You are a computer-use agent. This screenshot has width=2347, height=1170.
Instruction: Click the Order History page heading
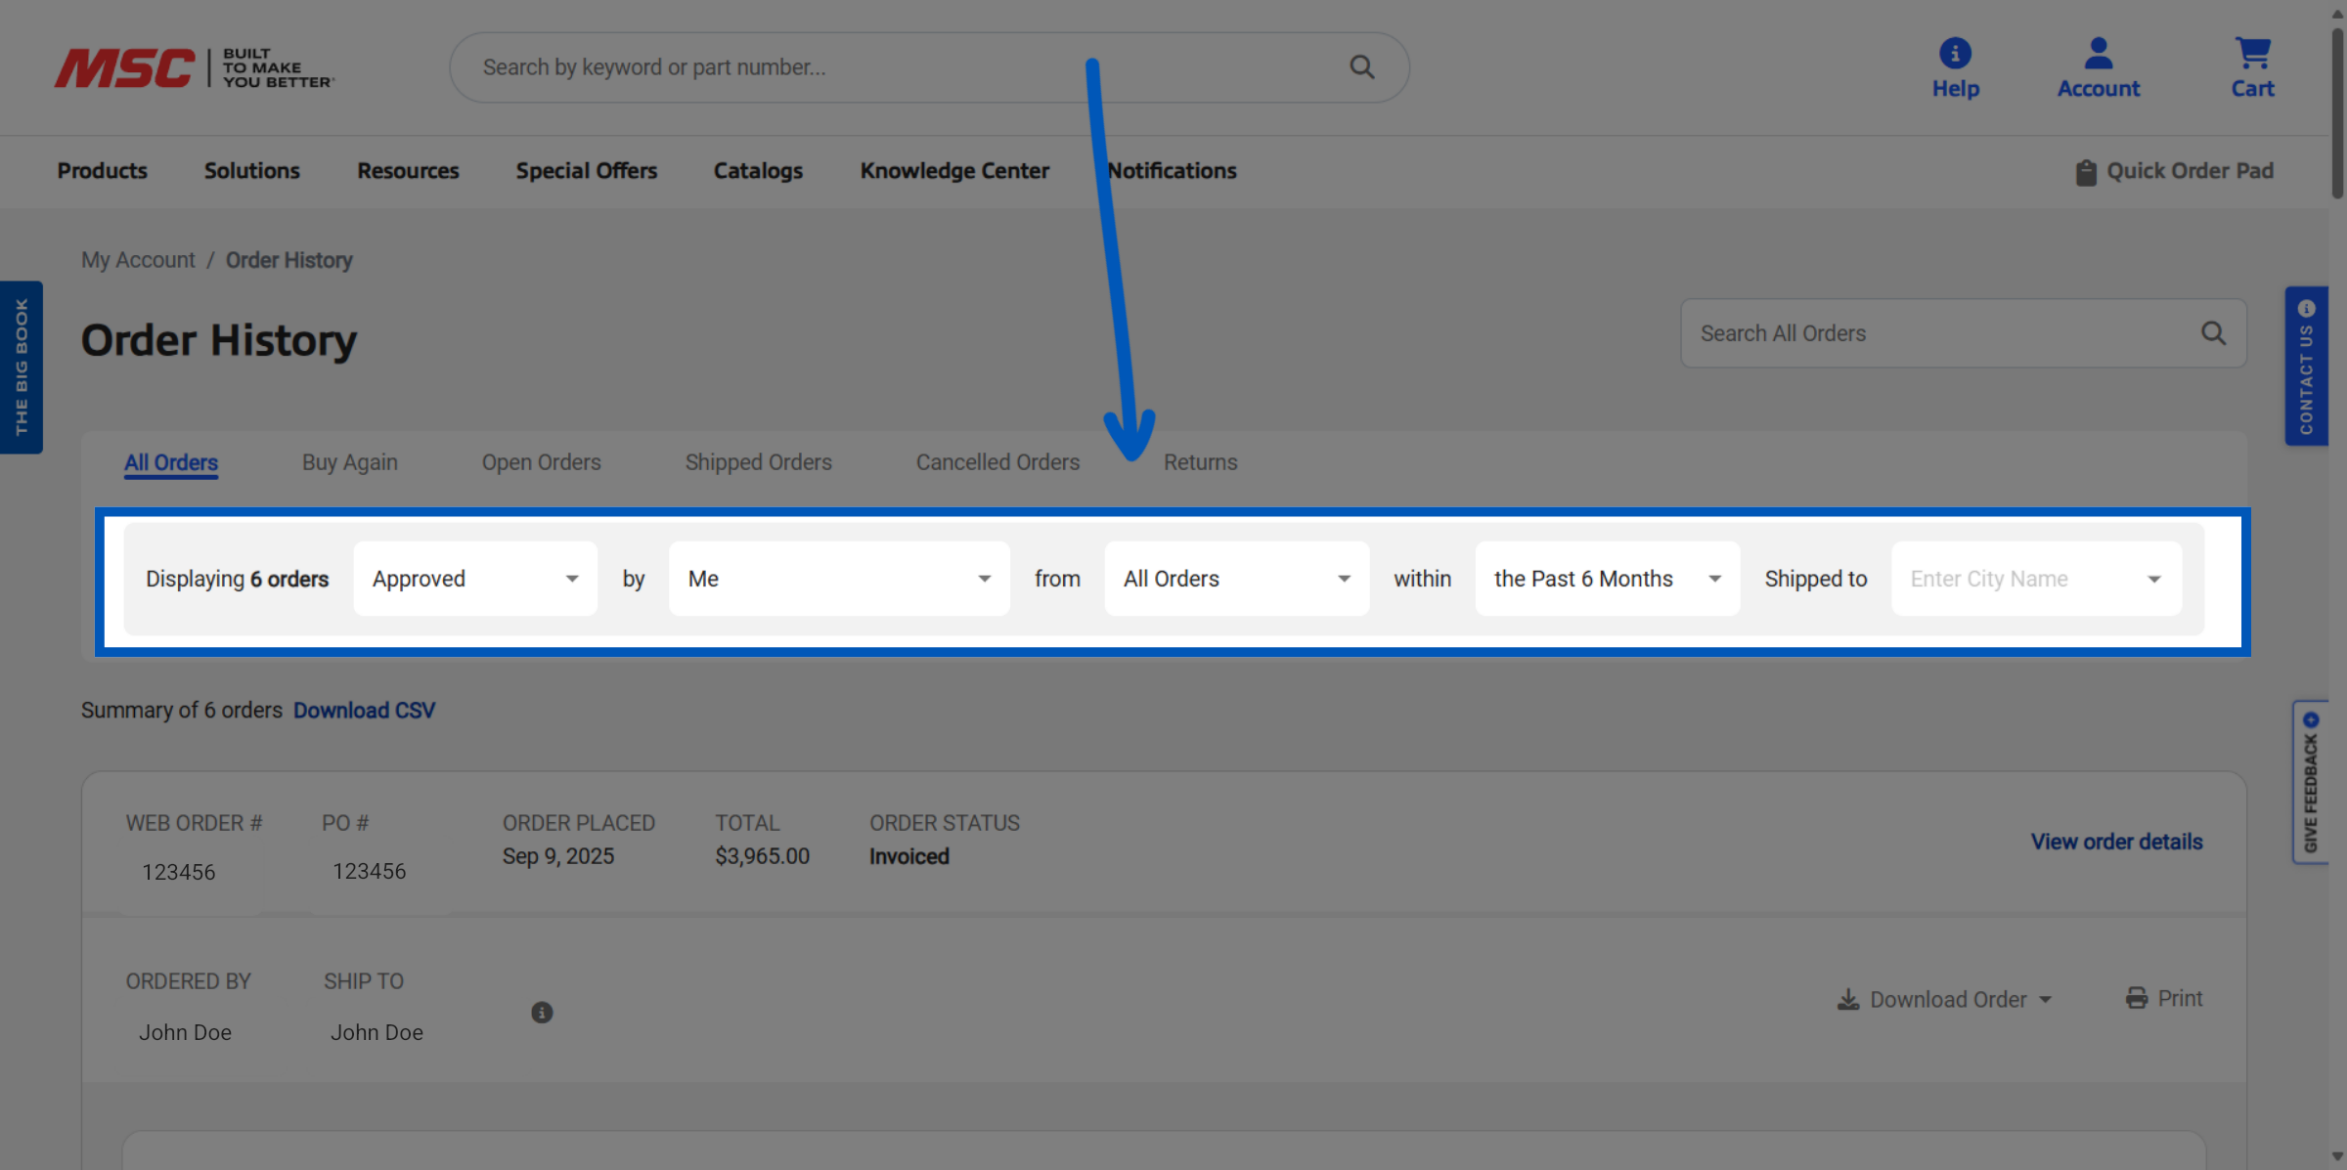coord(219,340)
